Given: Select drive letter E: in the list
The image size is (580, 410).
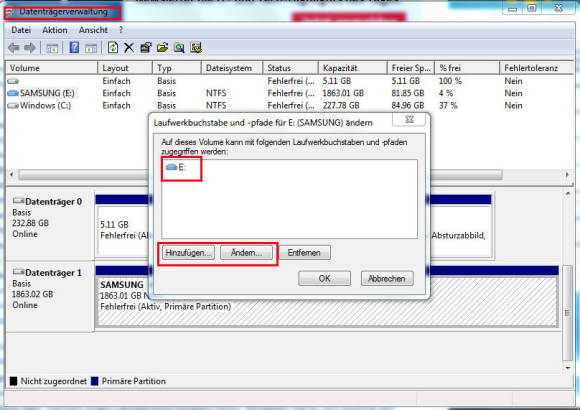Looking at the screenshot, I should tap(176, 167).
